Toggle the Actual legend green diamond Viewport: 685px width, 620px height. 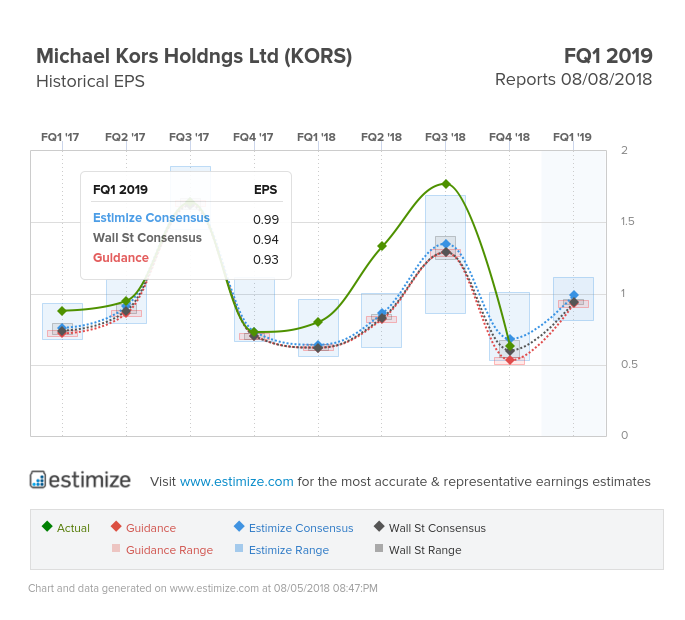47,526
